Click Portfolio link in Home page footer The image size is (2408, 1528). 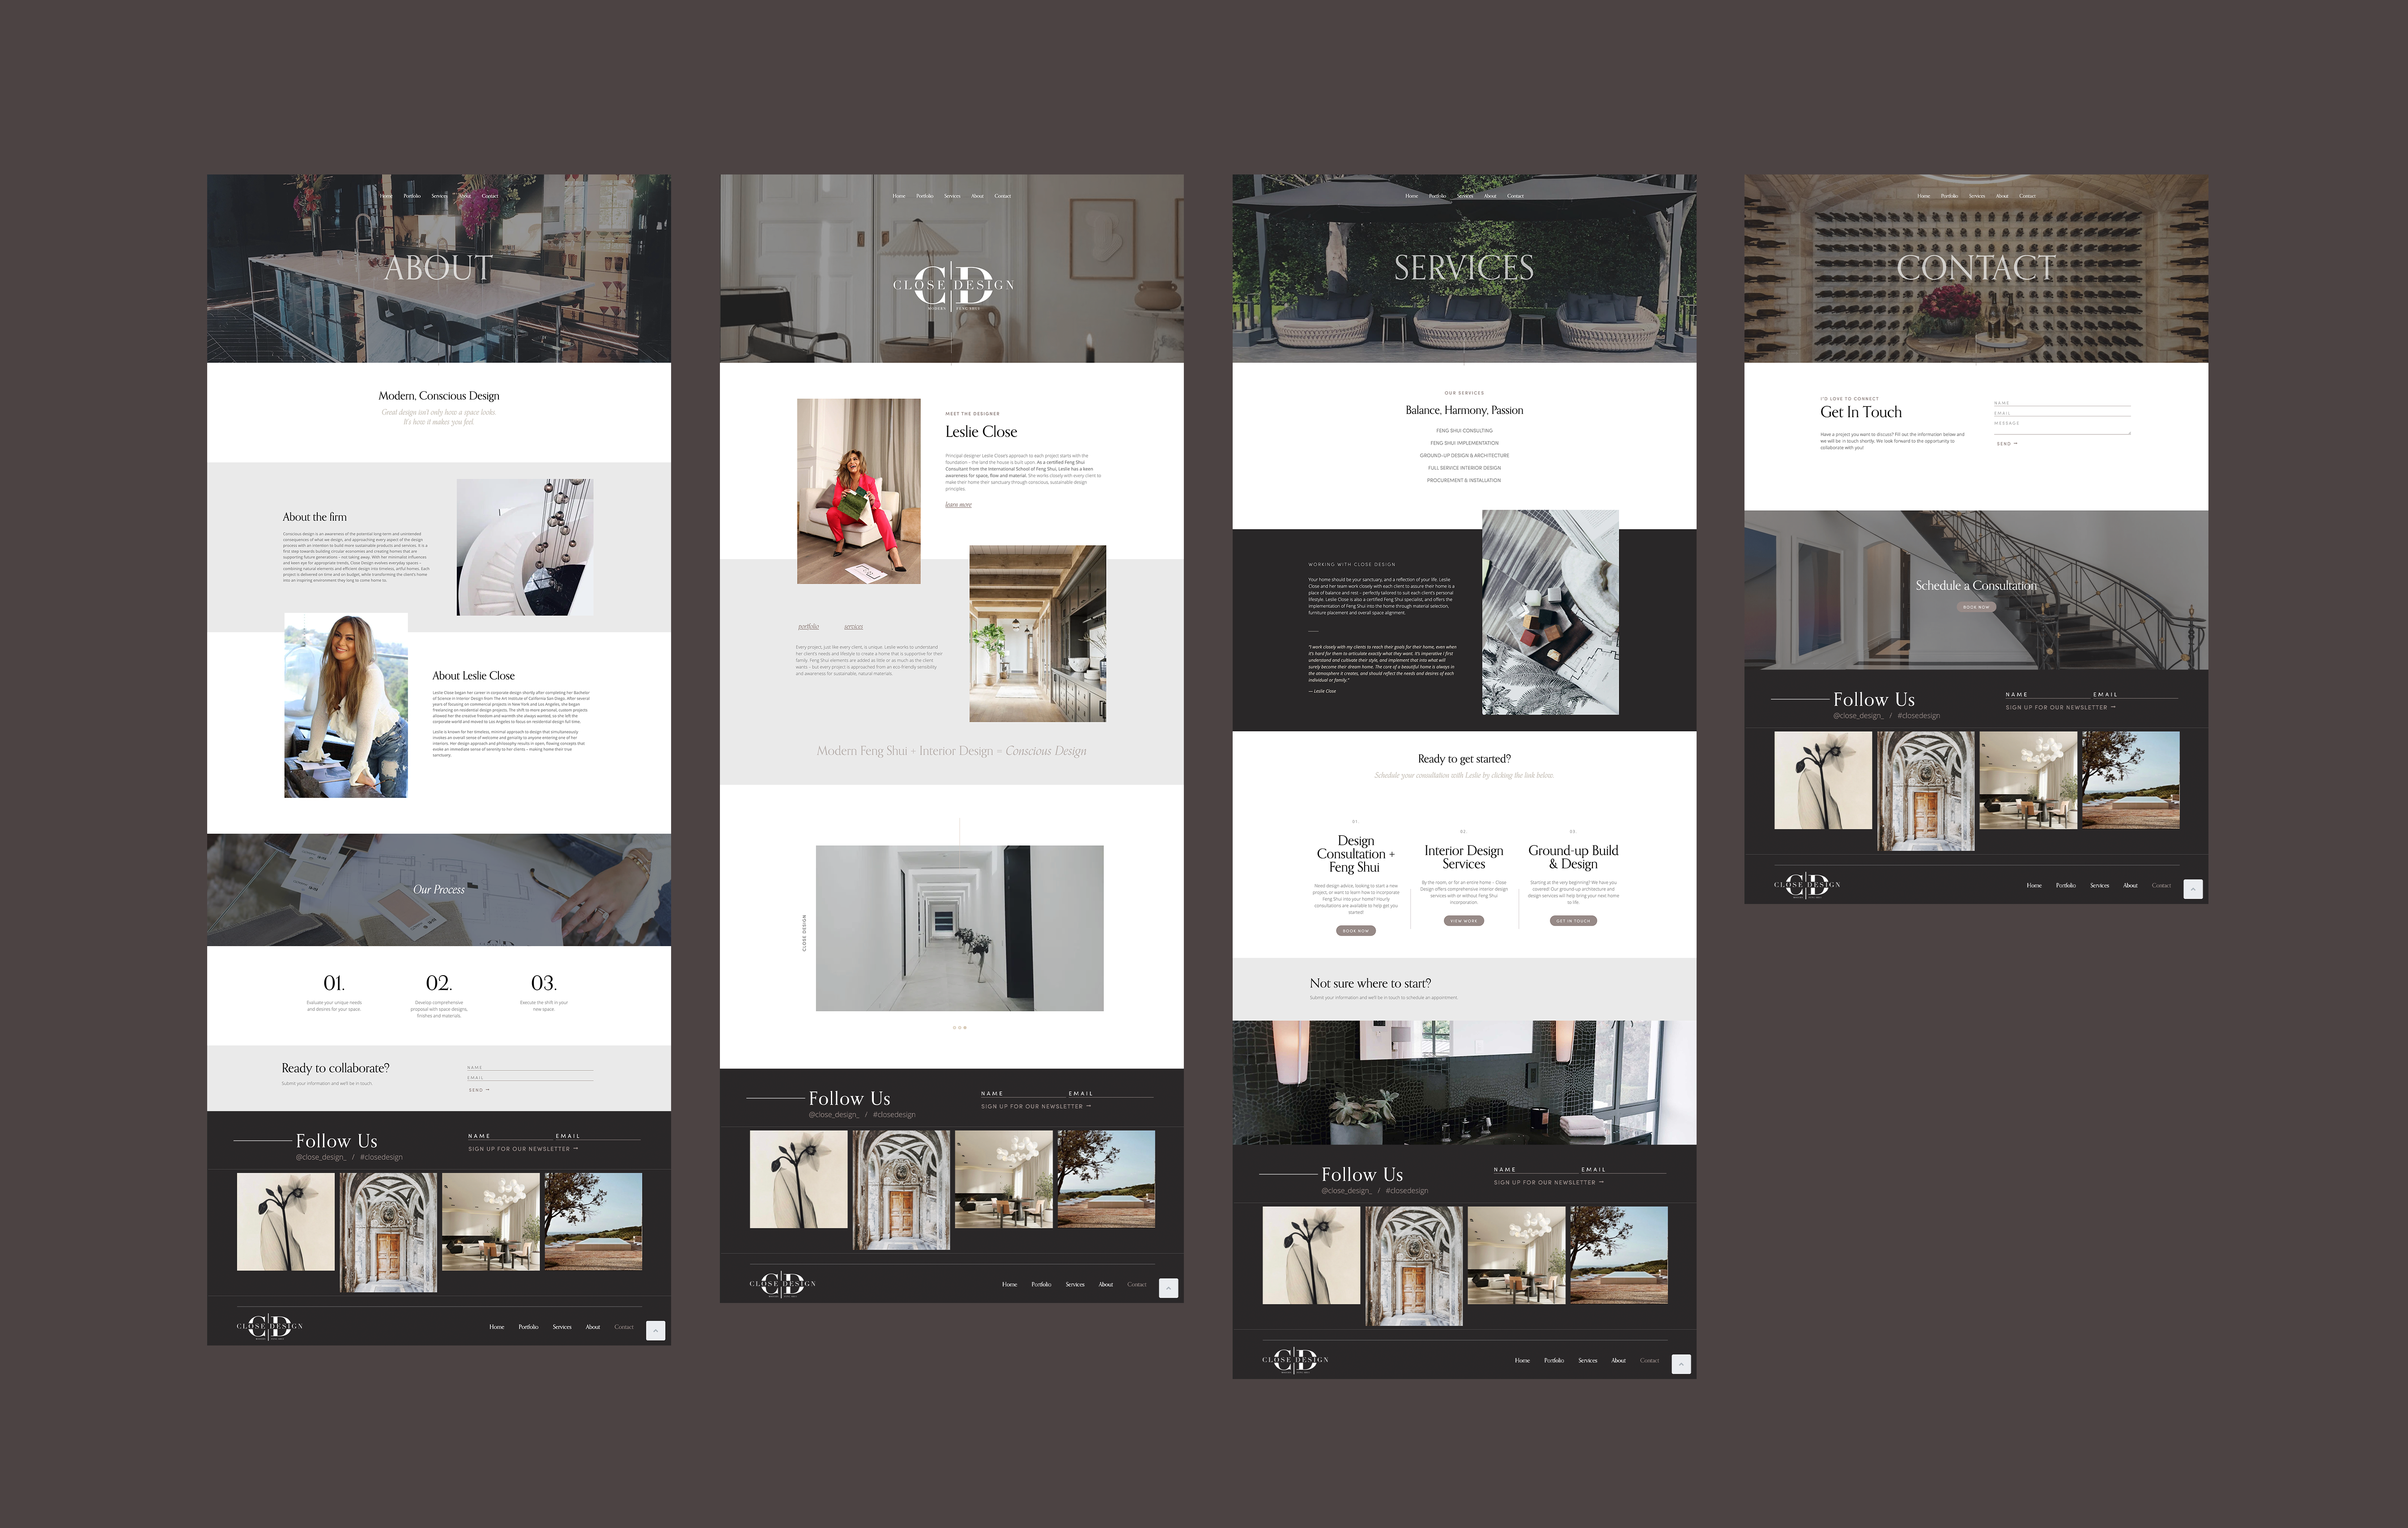click(1041, 1284)
